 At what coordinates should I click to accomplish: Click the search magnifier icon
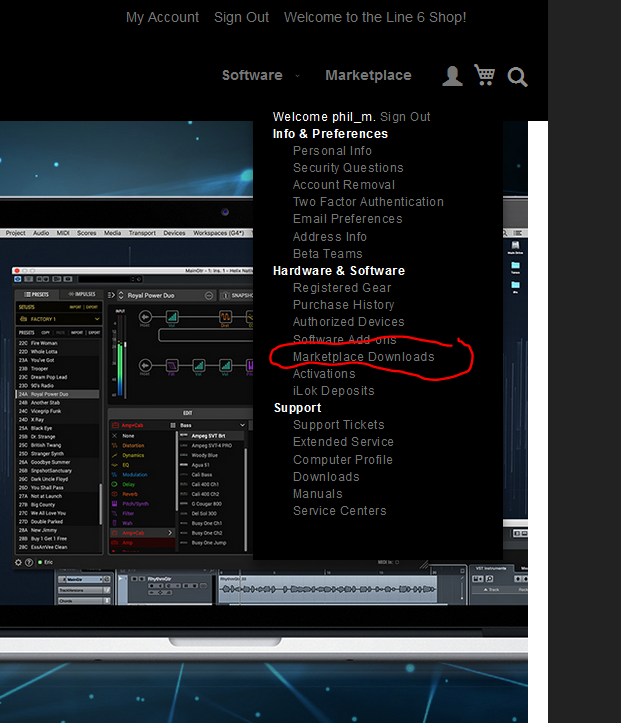tap(517, 77)
